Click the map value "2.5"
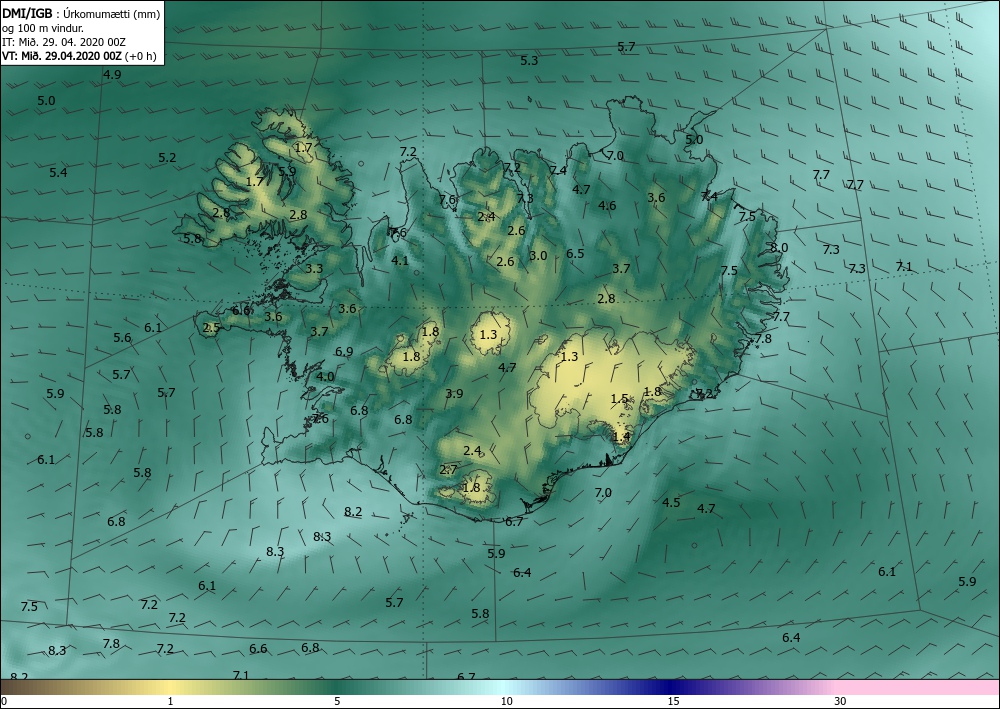Viewport: 1000px width, 709px height. click(211, 328)
